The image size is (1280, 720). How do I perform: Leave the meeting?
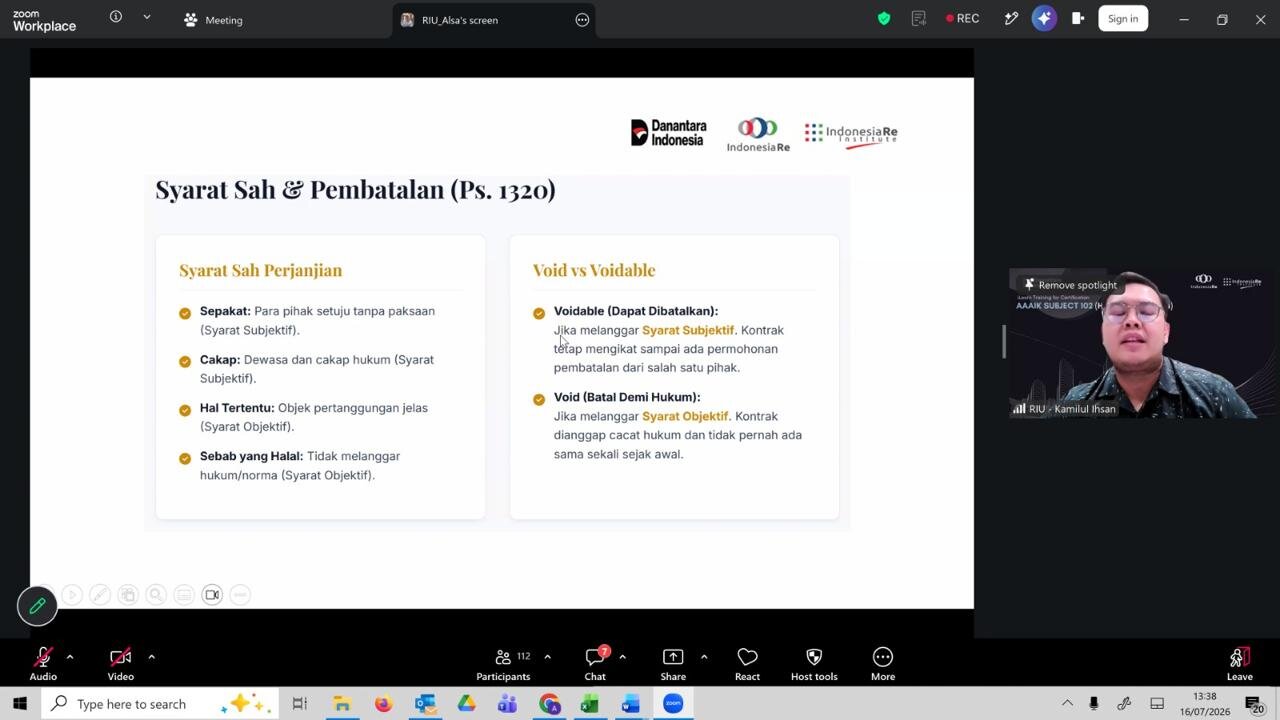pyautogui.click(x=1239, y=663)
